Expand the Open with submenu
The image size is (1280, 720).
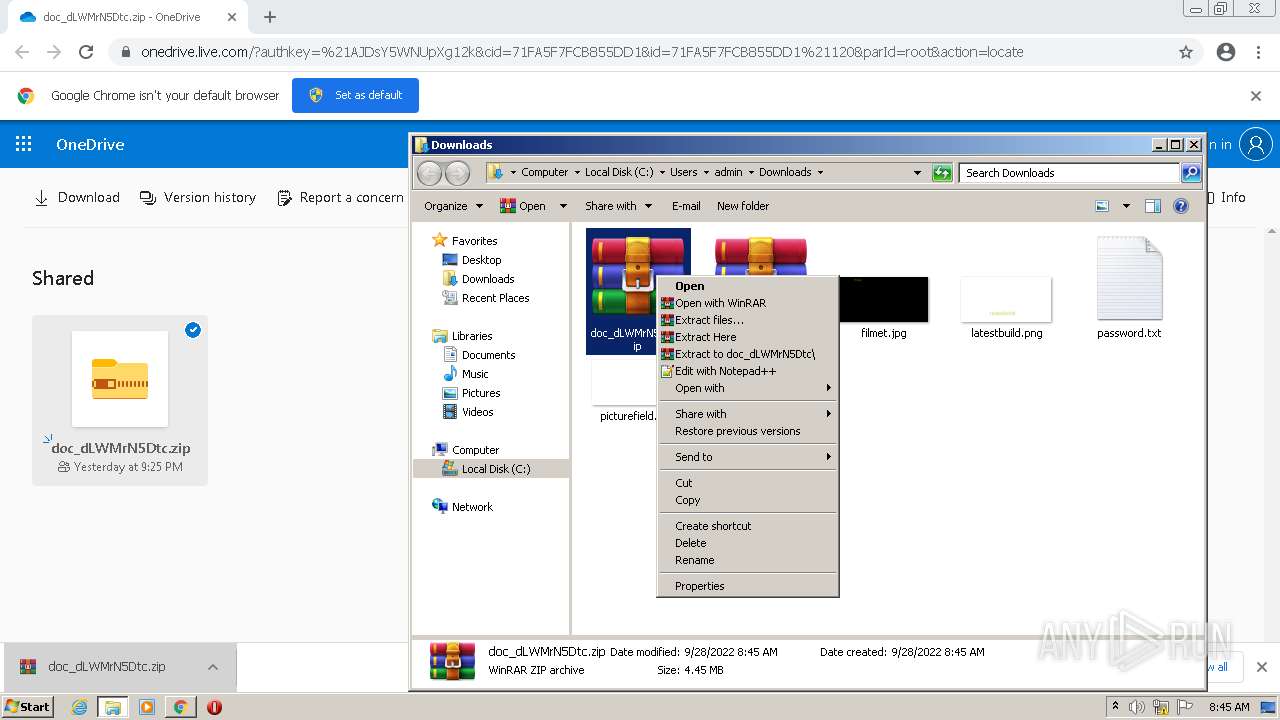point(747,388)
